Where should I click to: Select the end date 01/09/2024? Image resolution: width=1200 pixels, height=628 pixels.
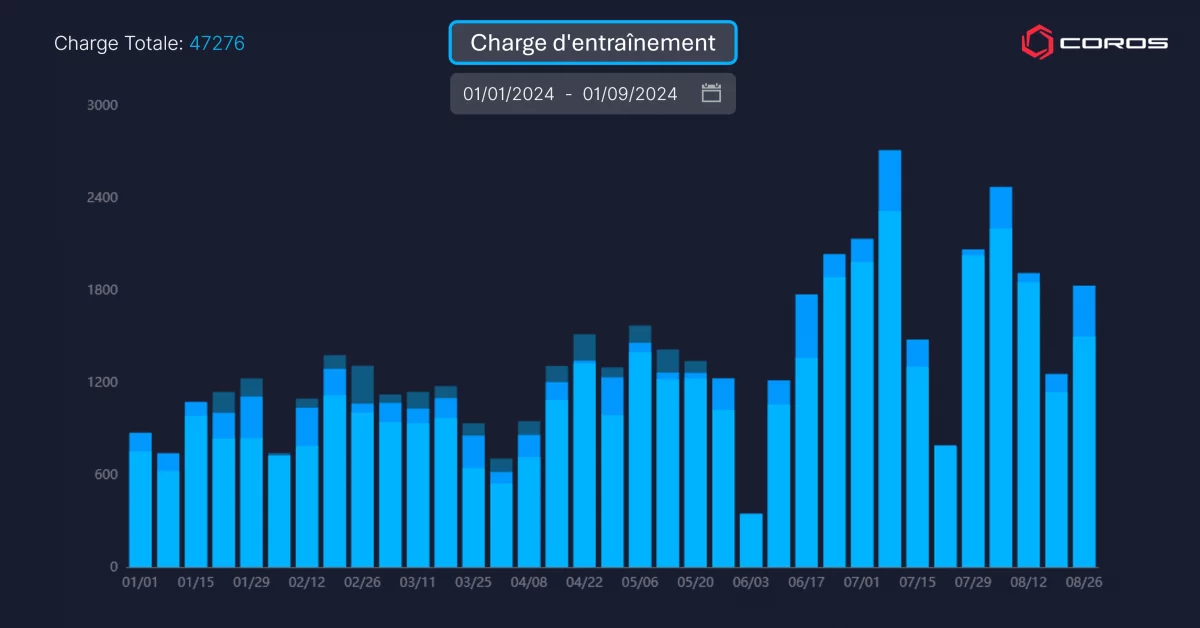pos(630,94)
